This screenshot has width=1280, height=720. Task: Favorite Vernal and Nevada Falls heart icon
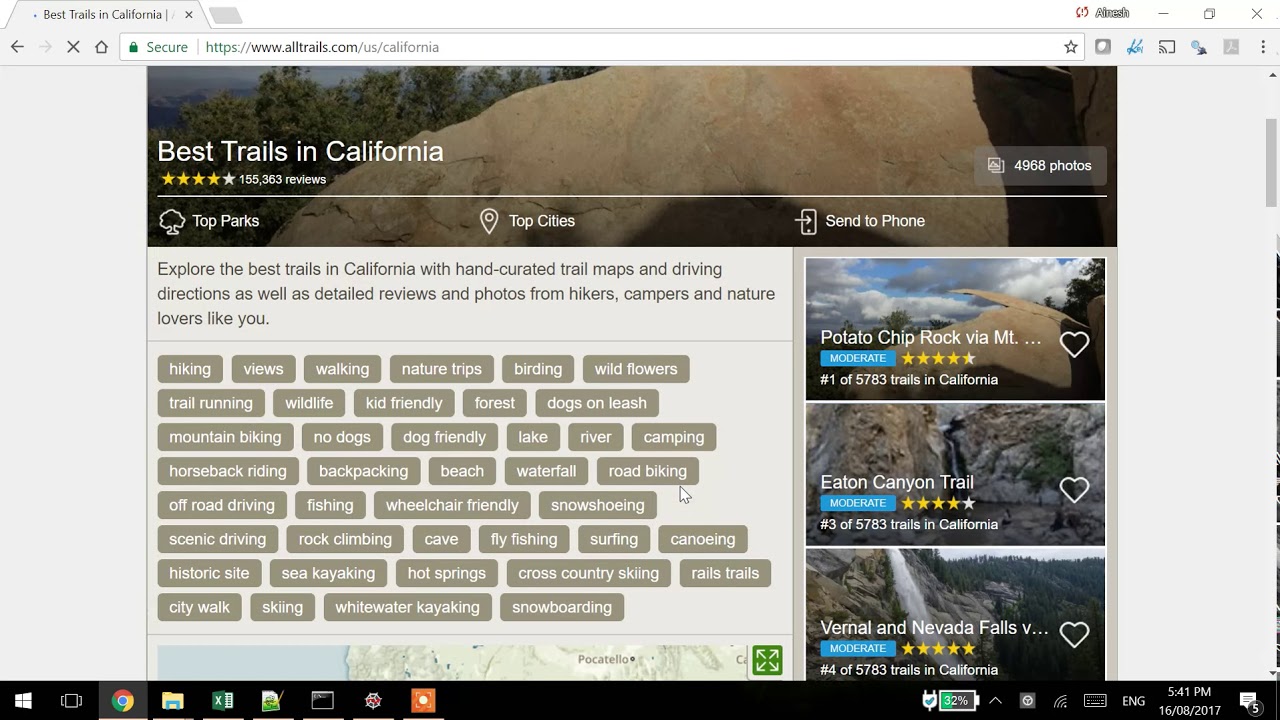[1074, 634]
